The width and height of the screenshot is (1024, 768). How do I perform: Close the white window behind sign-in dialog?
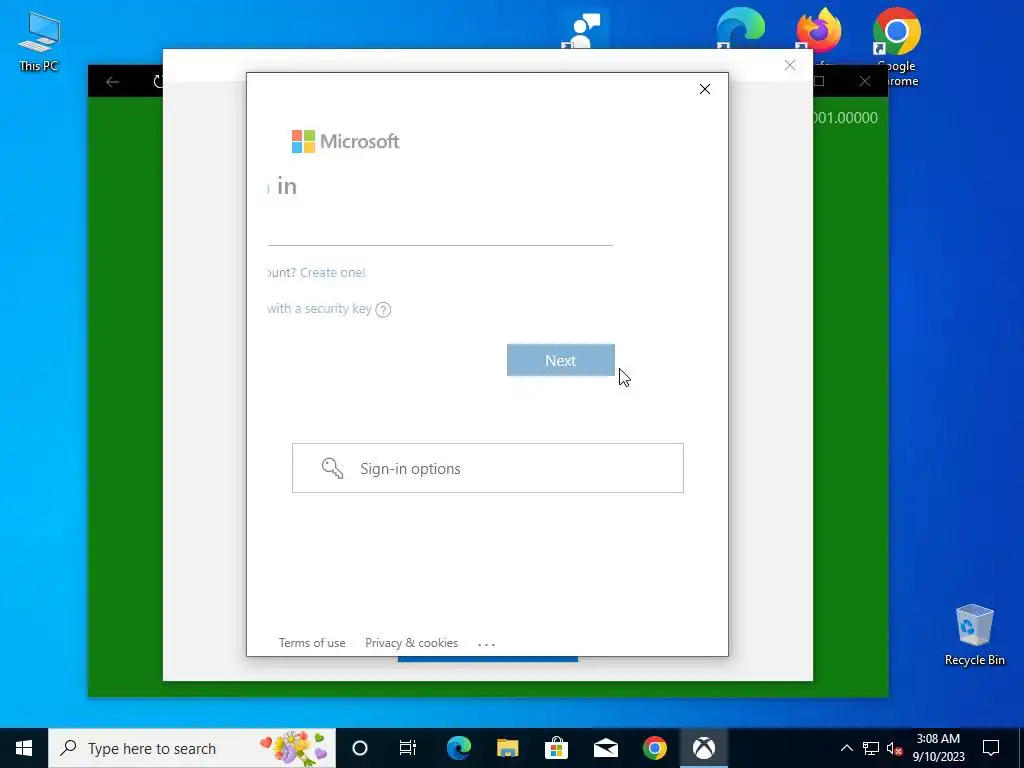[790, 65]
